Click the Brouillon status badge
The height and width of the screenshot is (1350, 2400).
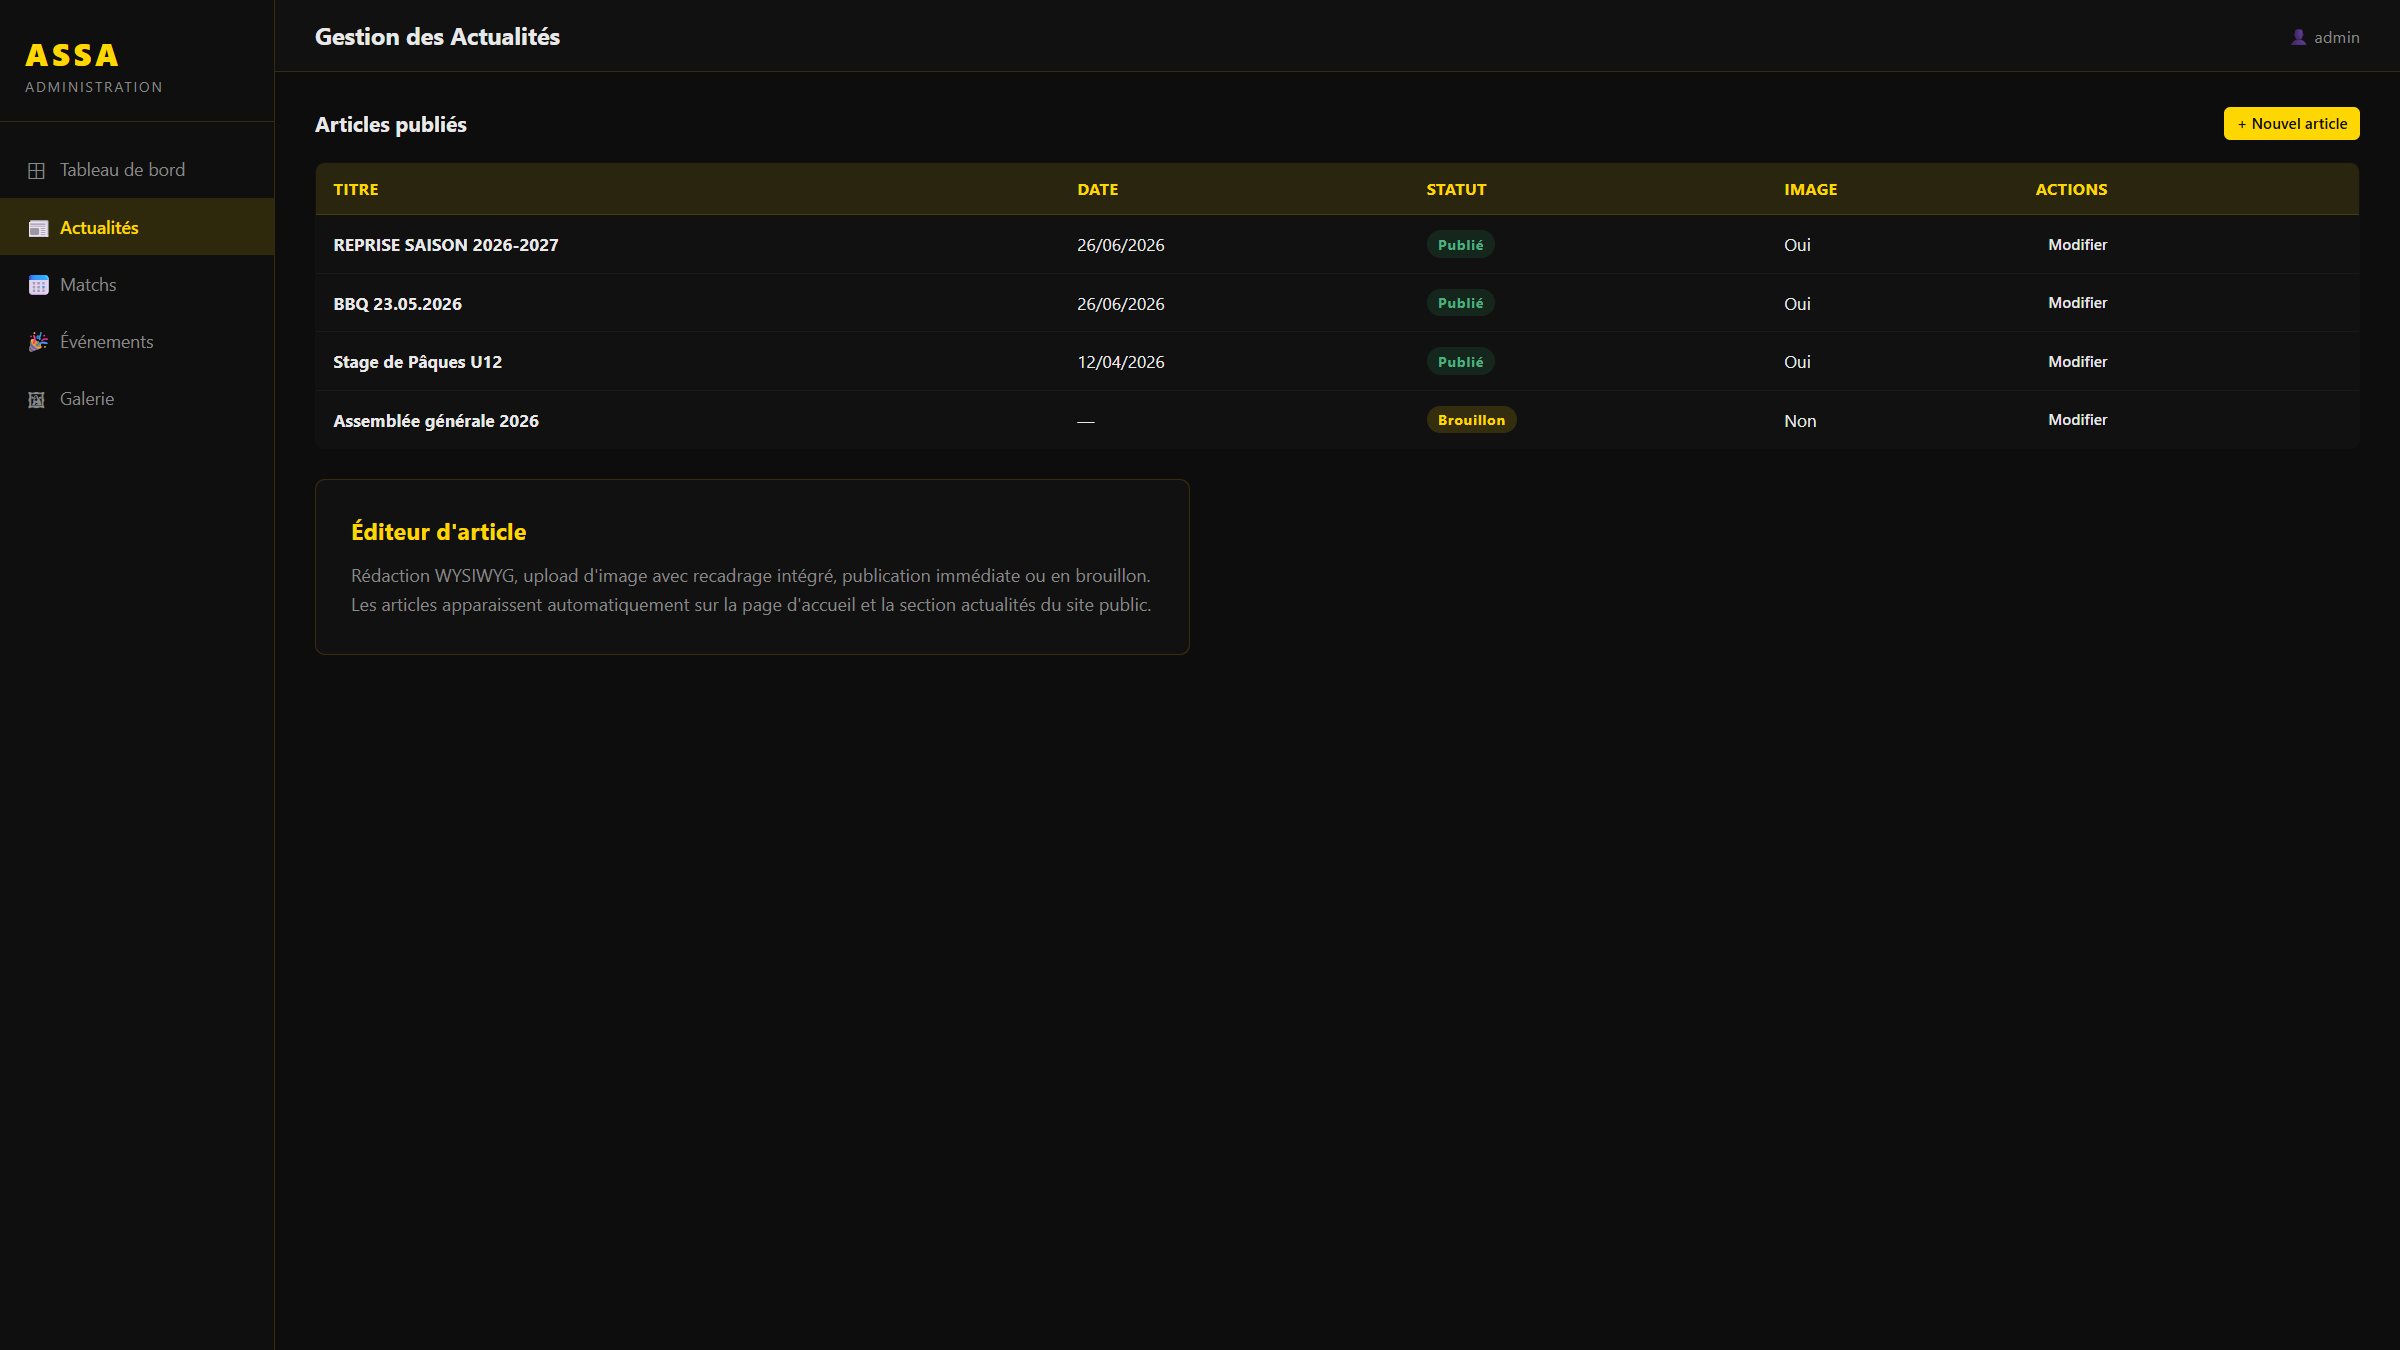tap(1471, 420)
